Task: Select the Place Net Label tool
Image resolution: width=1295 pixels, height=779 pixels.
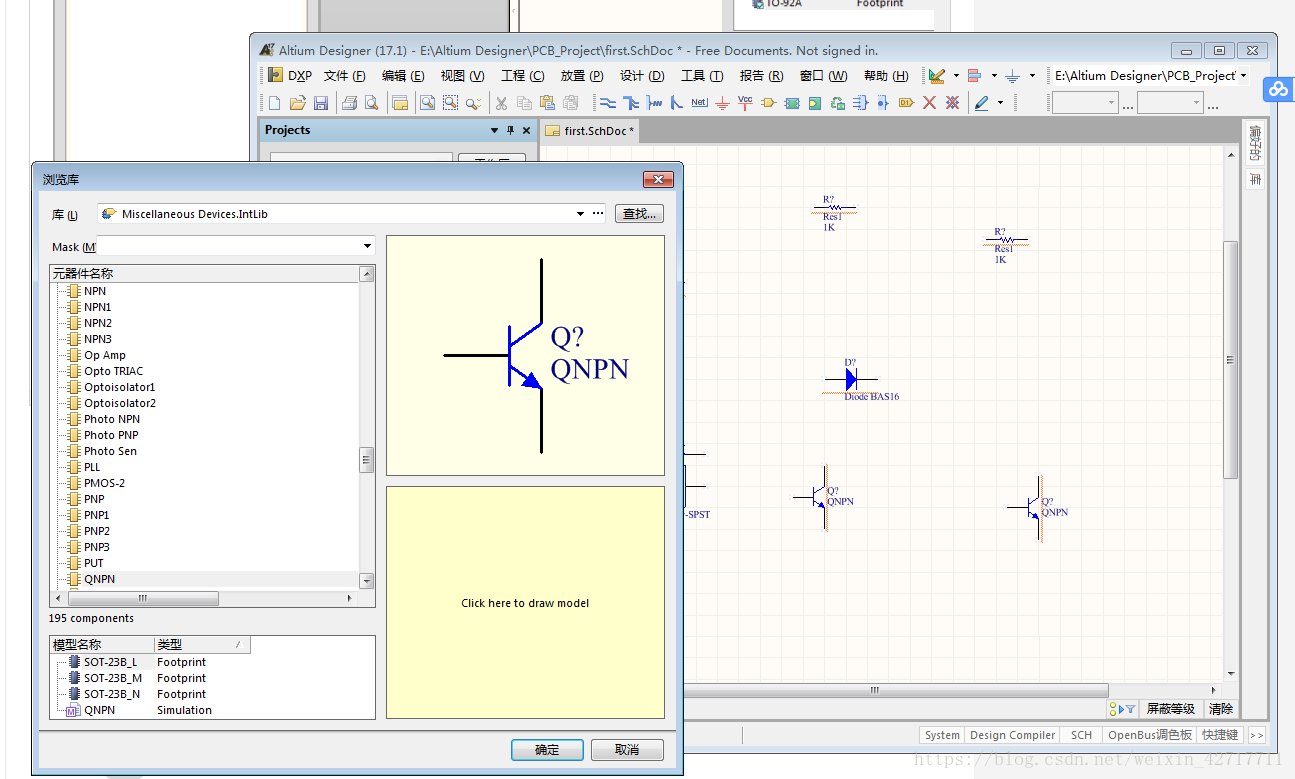Action: coord(699,103)
